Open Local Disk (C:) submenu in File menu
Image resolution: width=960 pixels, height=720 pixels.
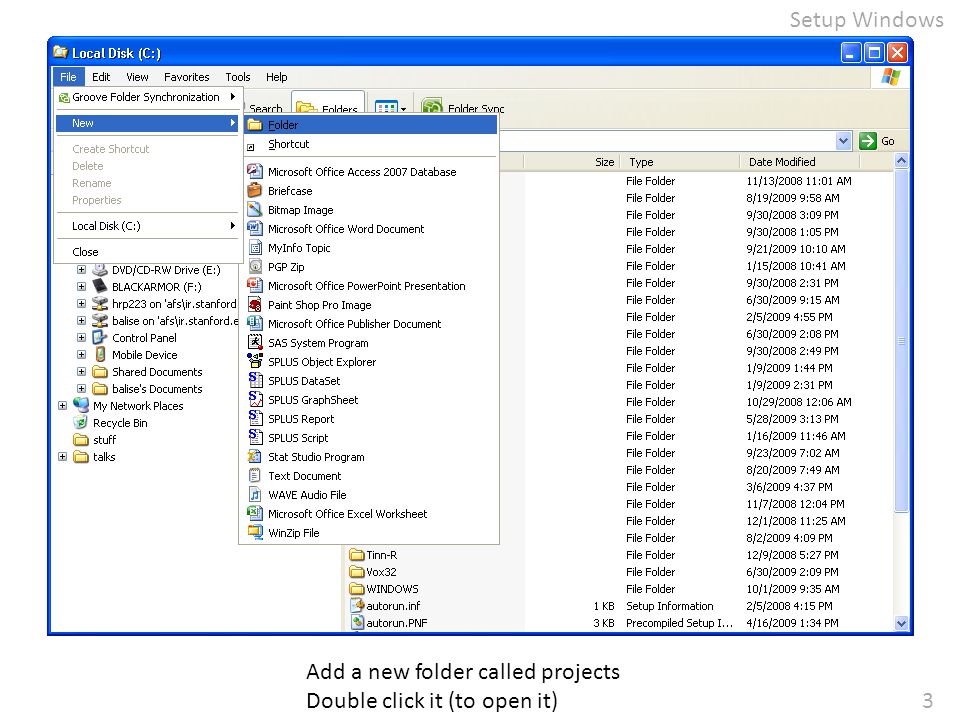(147, 226)
